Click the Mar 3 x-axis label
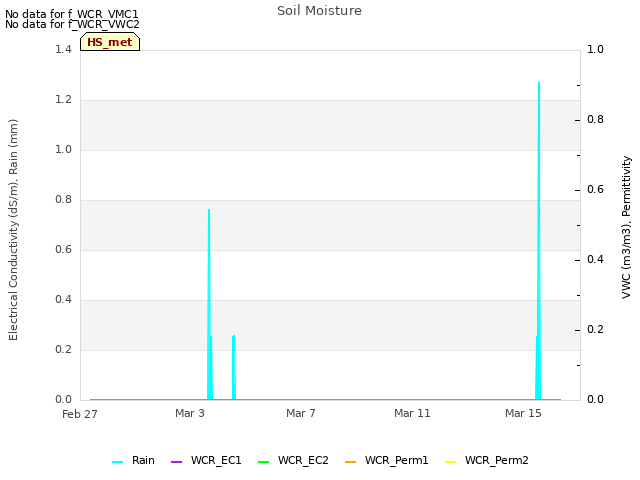 190,413
